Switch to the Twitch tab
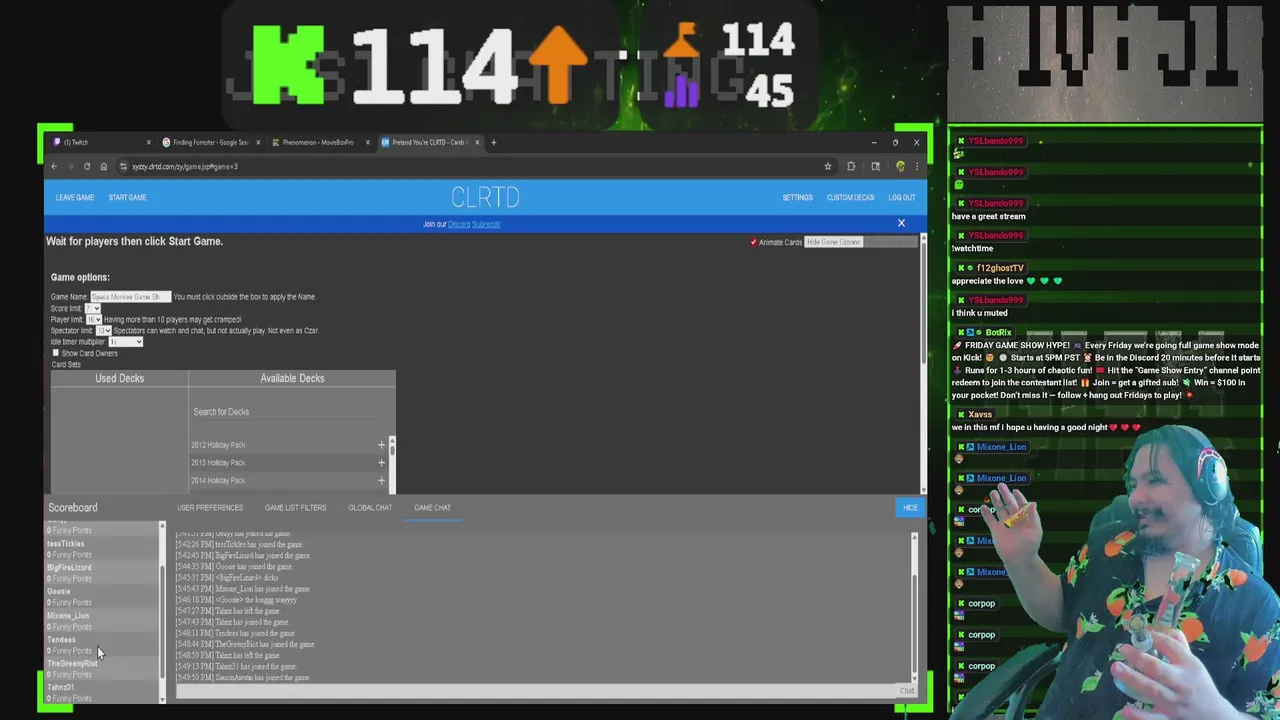 100,142
